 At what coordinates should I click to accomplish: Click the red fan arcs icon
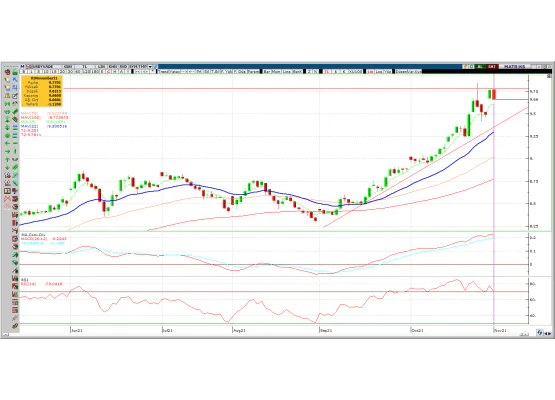[7, 206]
